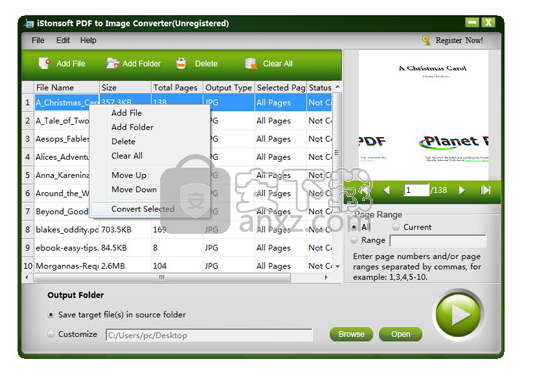536x391 pixels.
Task: Select the Current page range option
Action: [396, 227]
